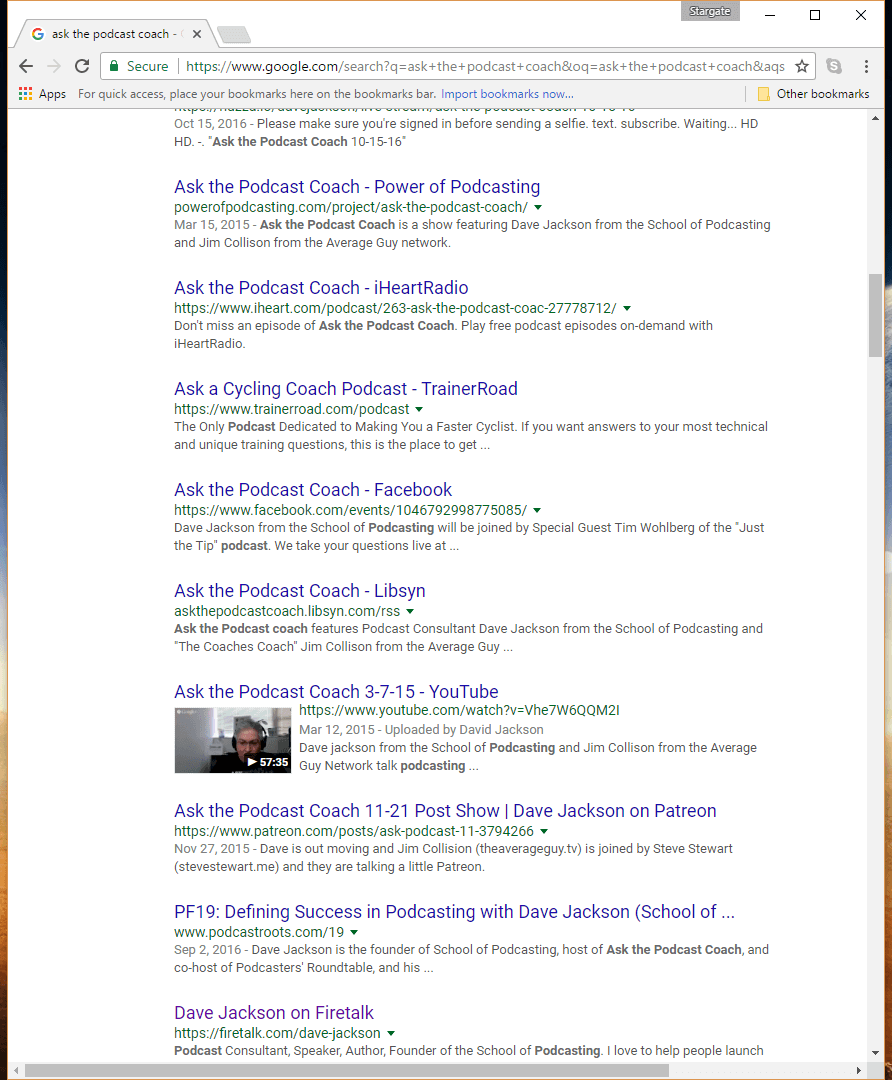The width and height of the screenshot is (892, 1080).
Task: Close the 'ask the podcast coach' tab
Action: pyautogui.click(x=197, y=34)
